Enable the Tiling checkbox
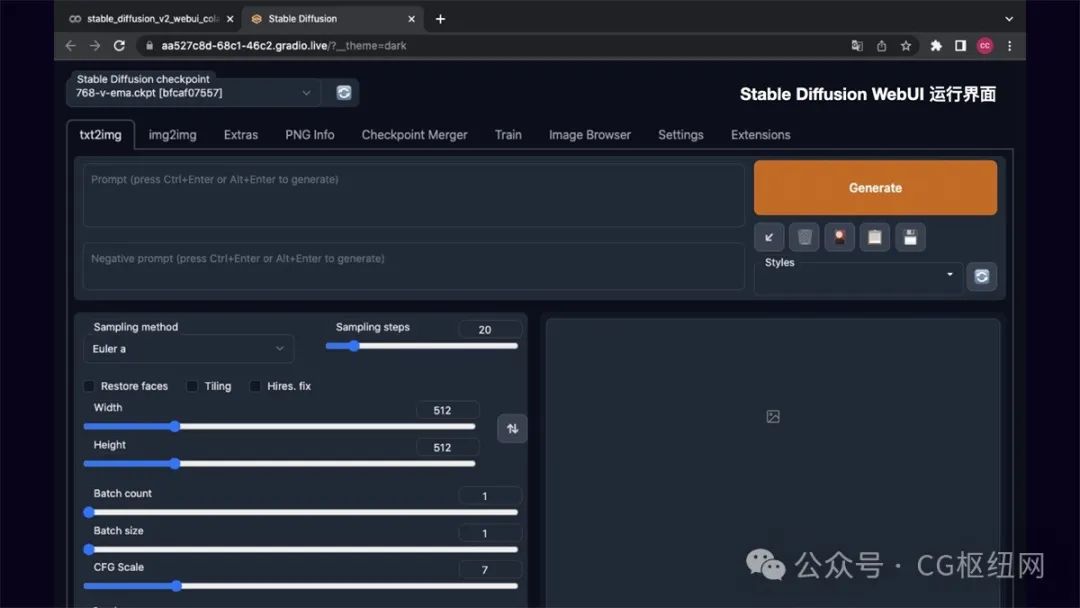Image resolution: width=1080 pixels, height=608 pixels. [192, 386]
